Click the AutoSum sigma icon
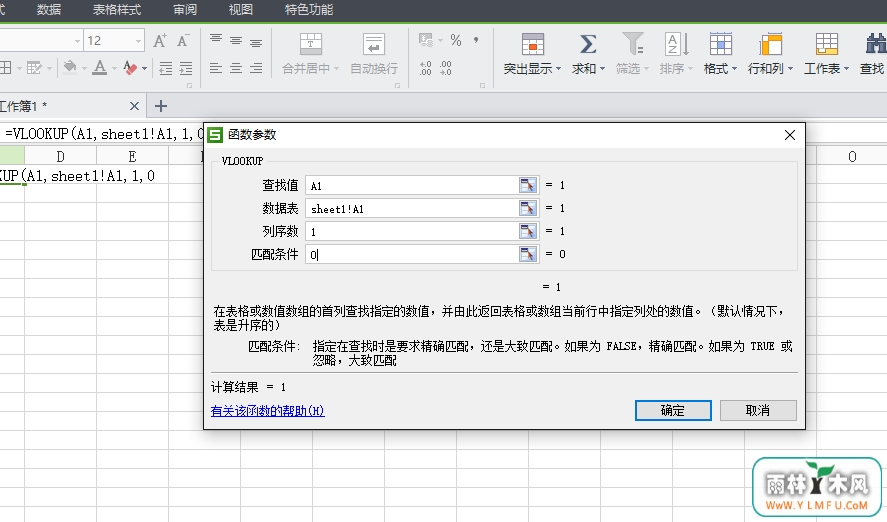Image resolution: width=887 pixels, height=522 pixels. [x=588, y=44]
